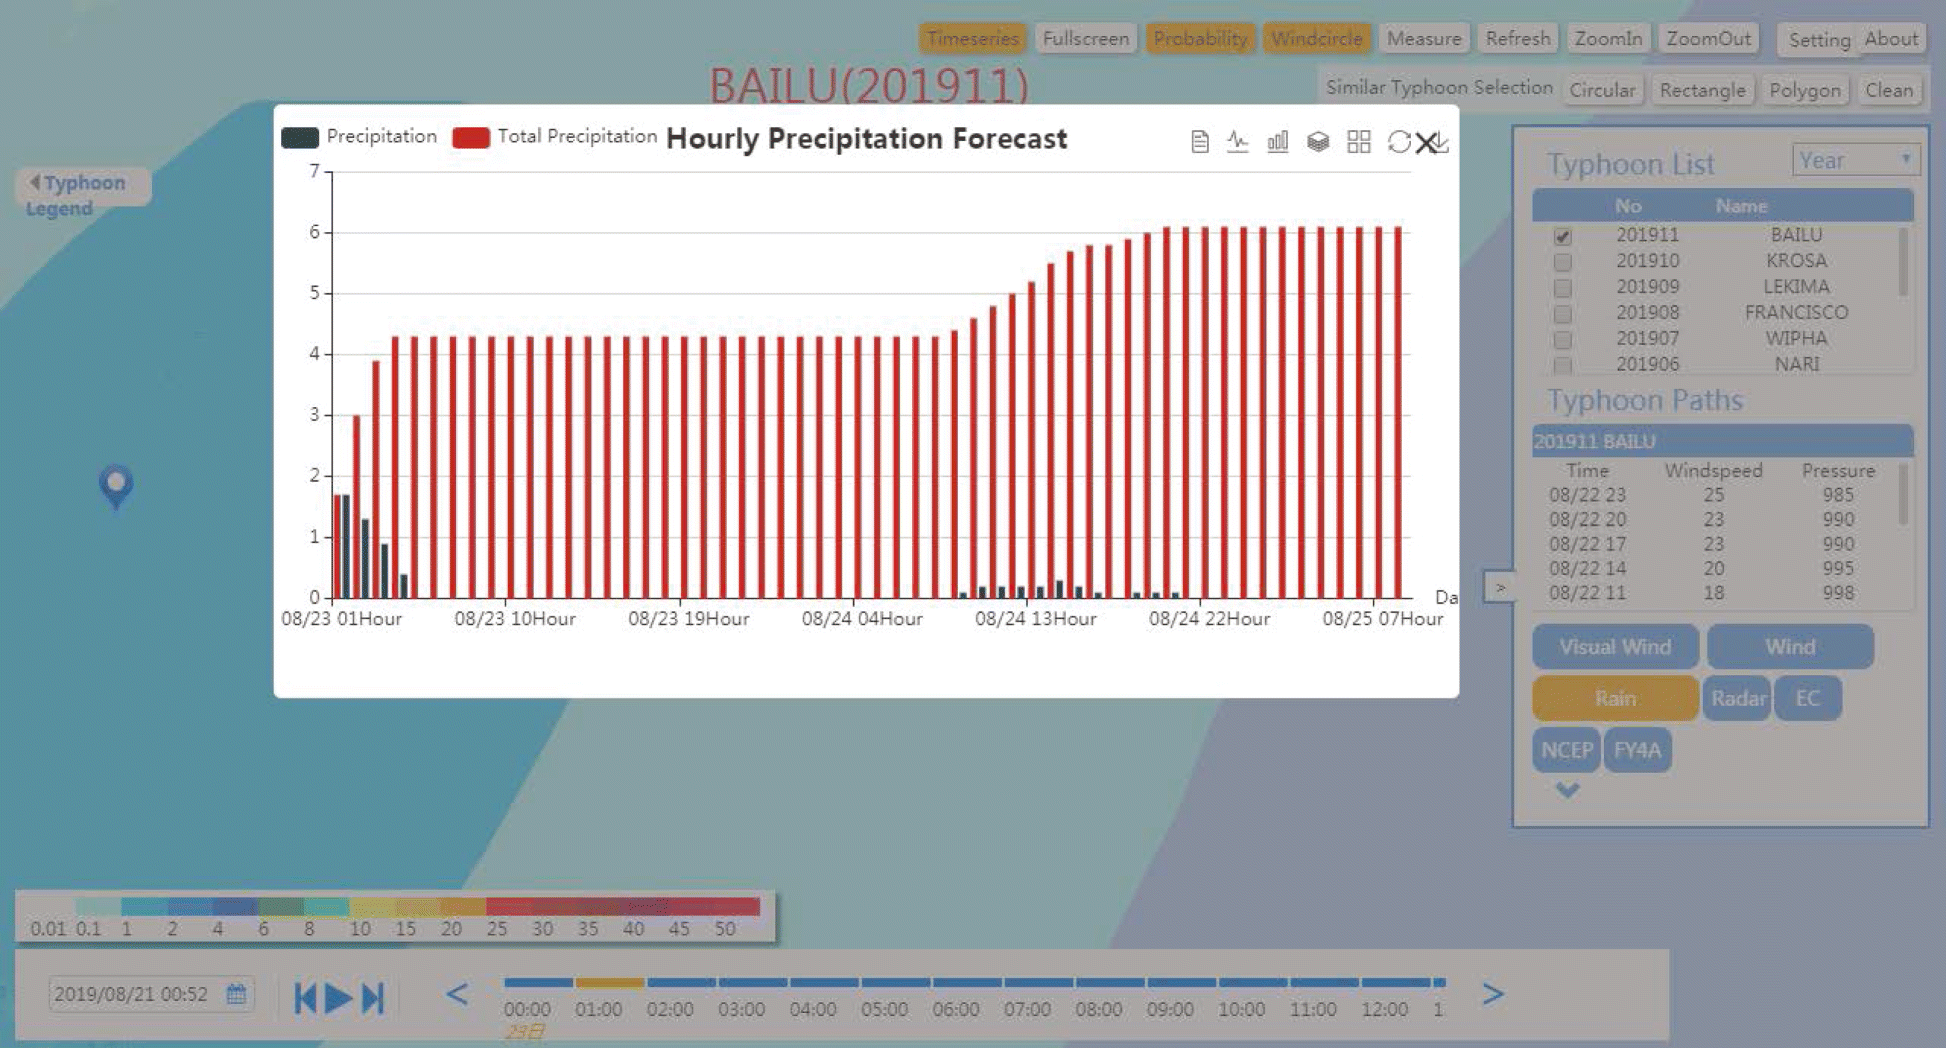Select path row 08/22 14
Image resolution: width=1946 pixels, height=1048 pixels.
pyautogui.click(x=1715, y=568)
